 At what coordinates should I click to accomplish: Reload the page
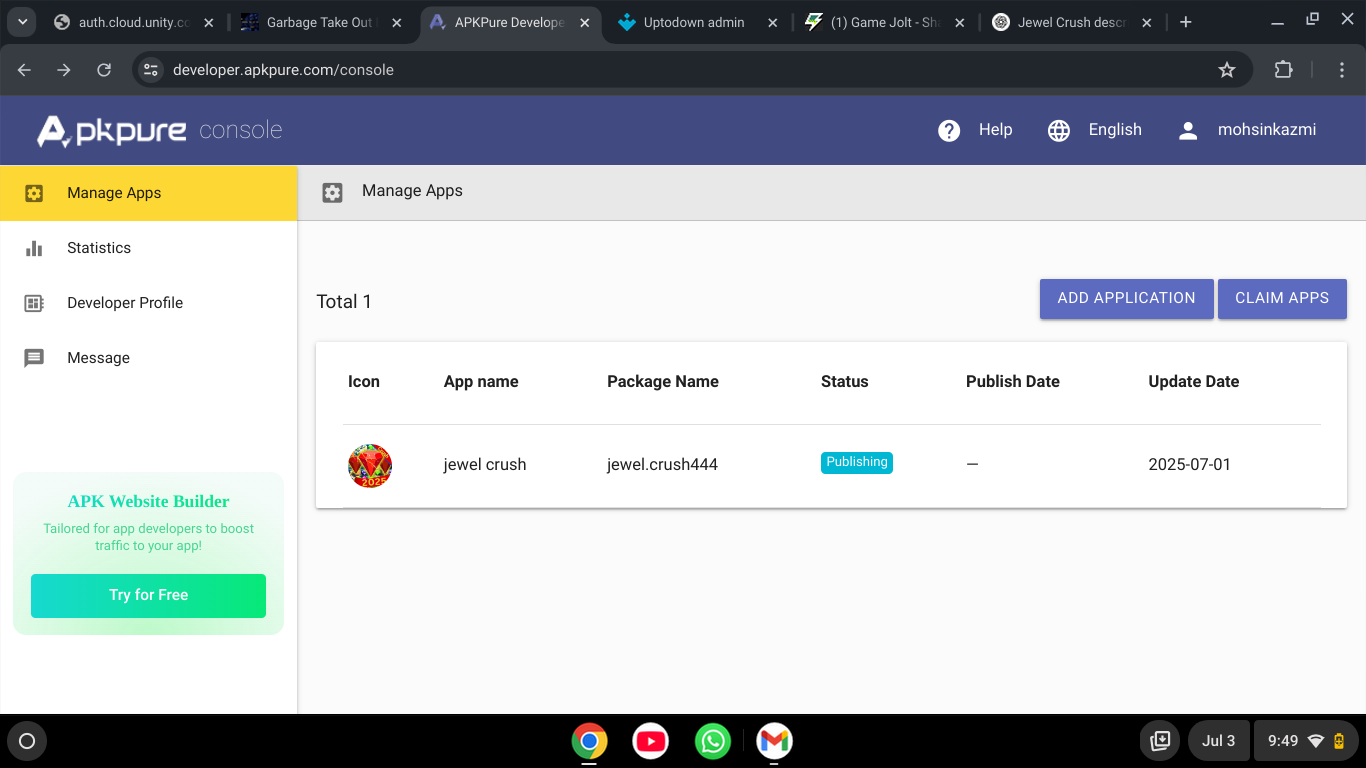104,70
